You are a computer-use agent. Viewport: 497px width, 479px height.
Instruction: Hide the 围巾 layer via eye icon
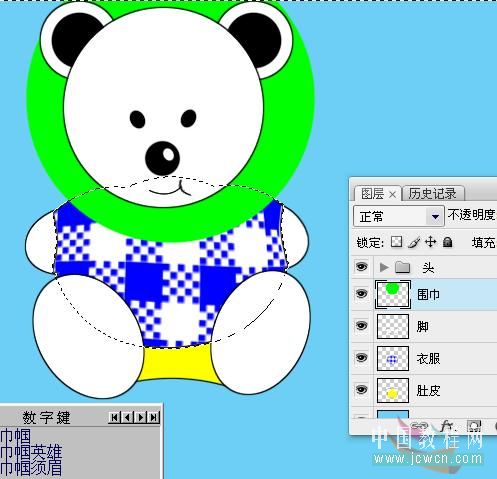(361, 294)
